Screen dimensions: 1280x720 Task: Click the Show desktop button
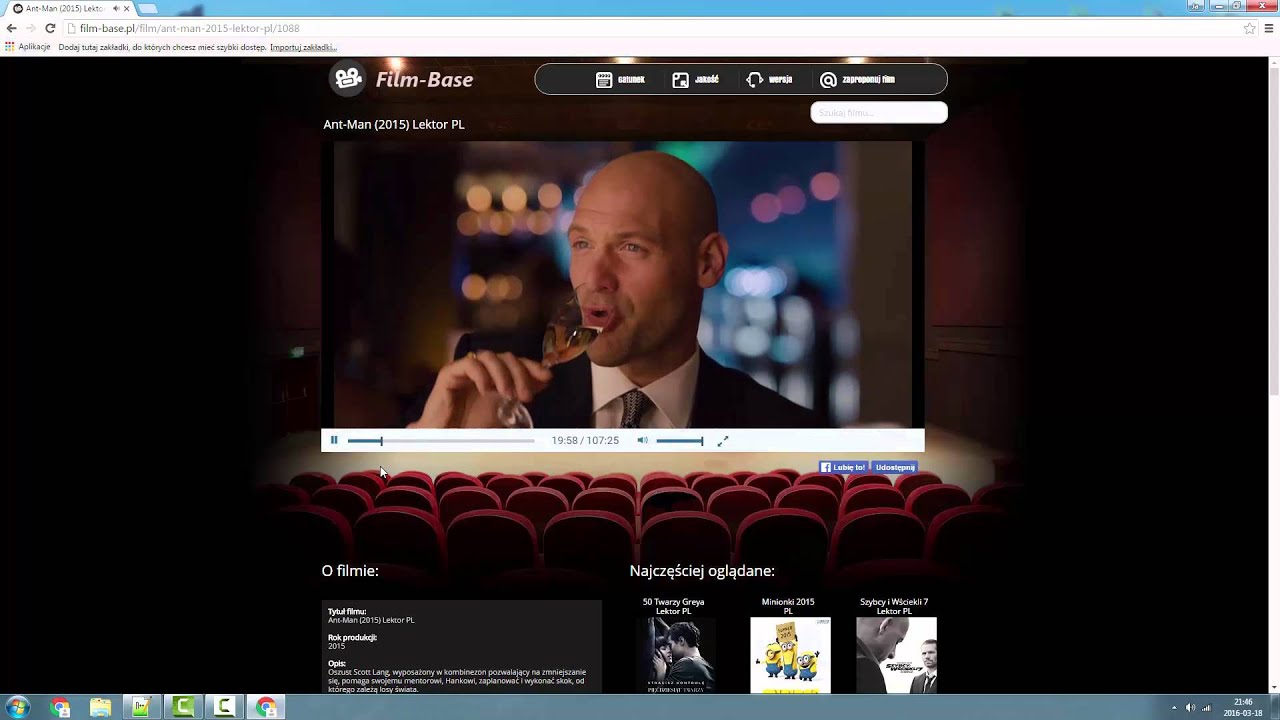pos(1274,707)
